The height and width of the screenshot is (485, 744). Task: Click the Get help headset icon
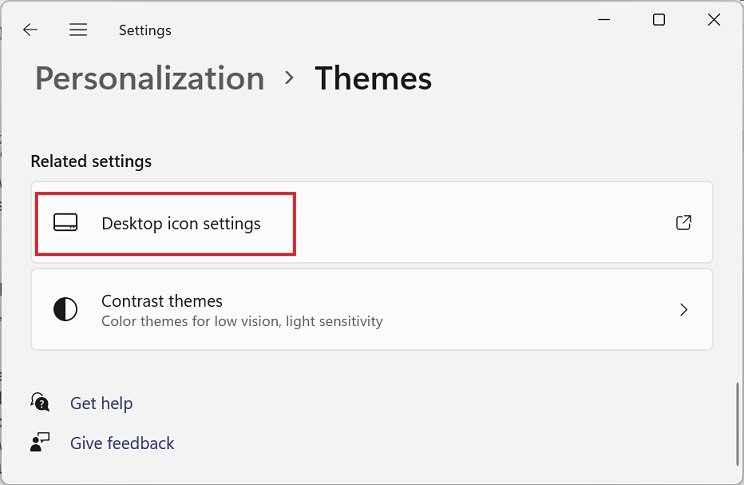click(40, 403)
